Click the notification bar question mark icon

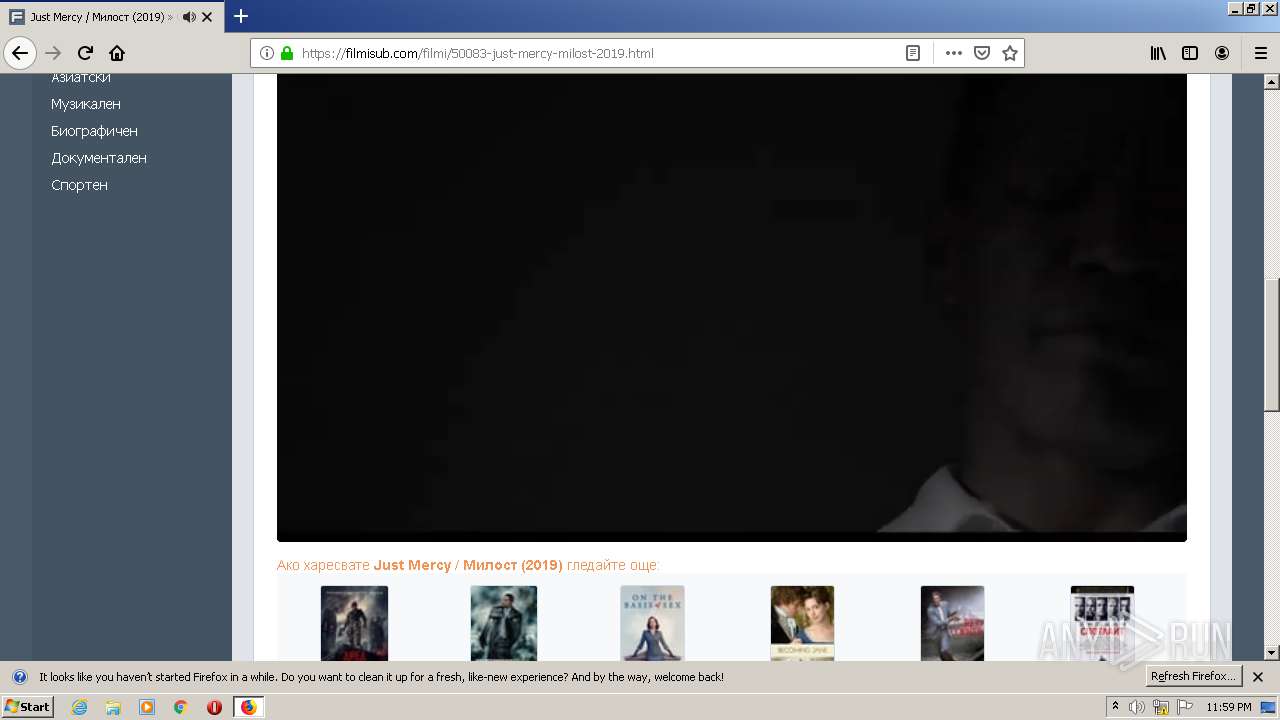pyautogui.click(x=19, y=677)
